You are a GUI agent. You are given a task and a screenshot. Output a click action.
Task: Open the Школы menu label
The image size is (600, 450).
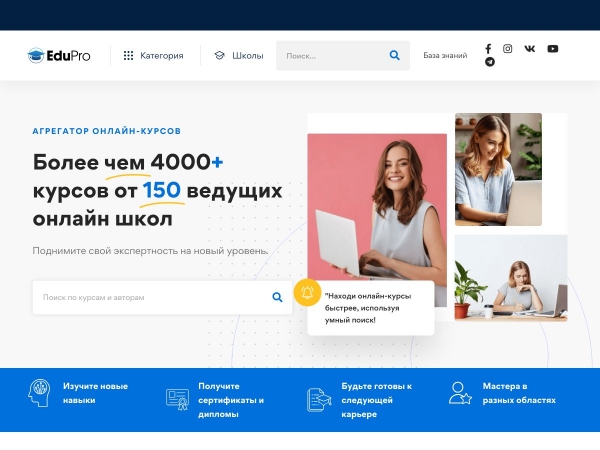[x=248, y=56]
